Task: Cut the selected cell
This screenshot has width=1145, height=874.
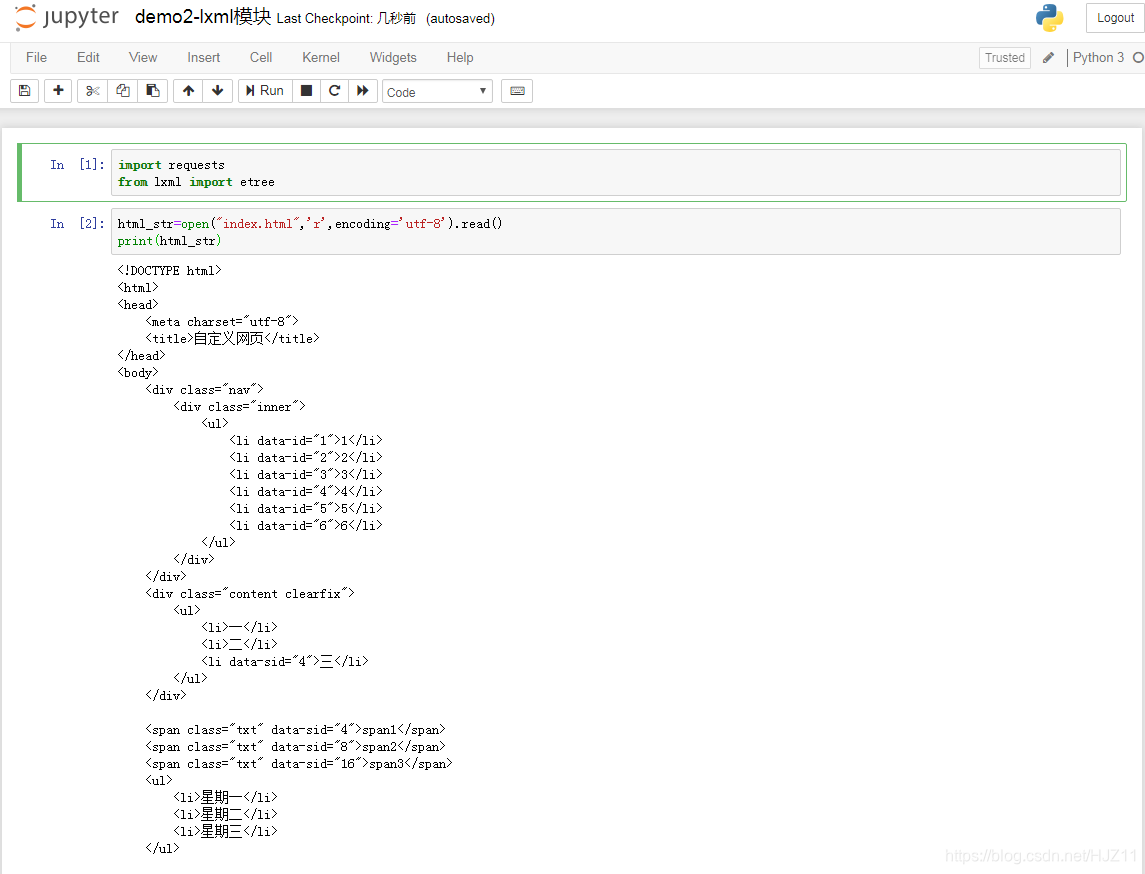Action: point(92,91)
